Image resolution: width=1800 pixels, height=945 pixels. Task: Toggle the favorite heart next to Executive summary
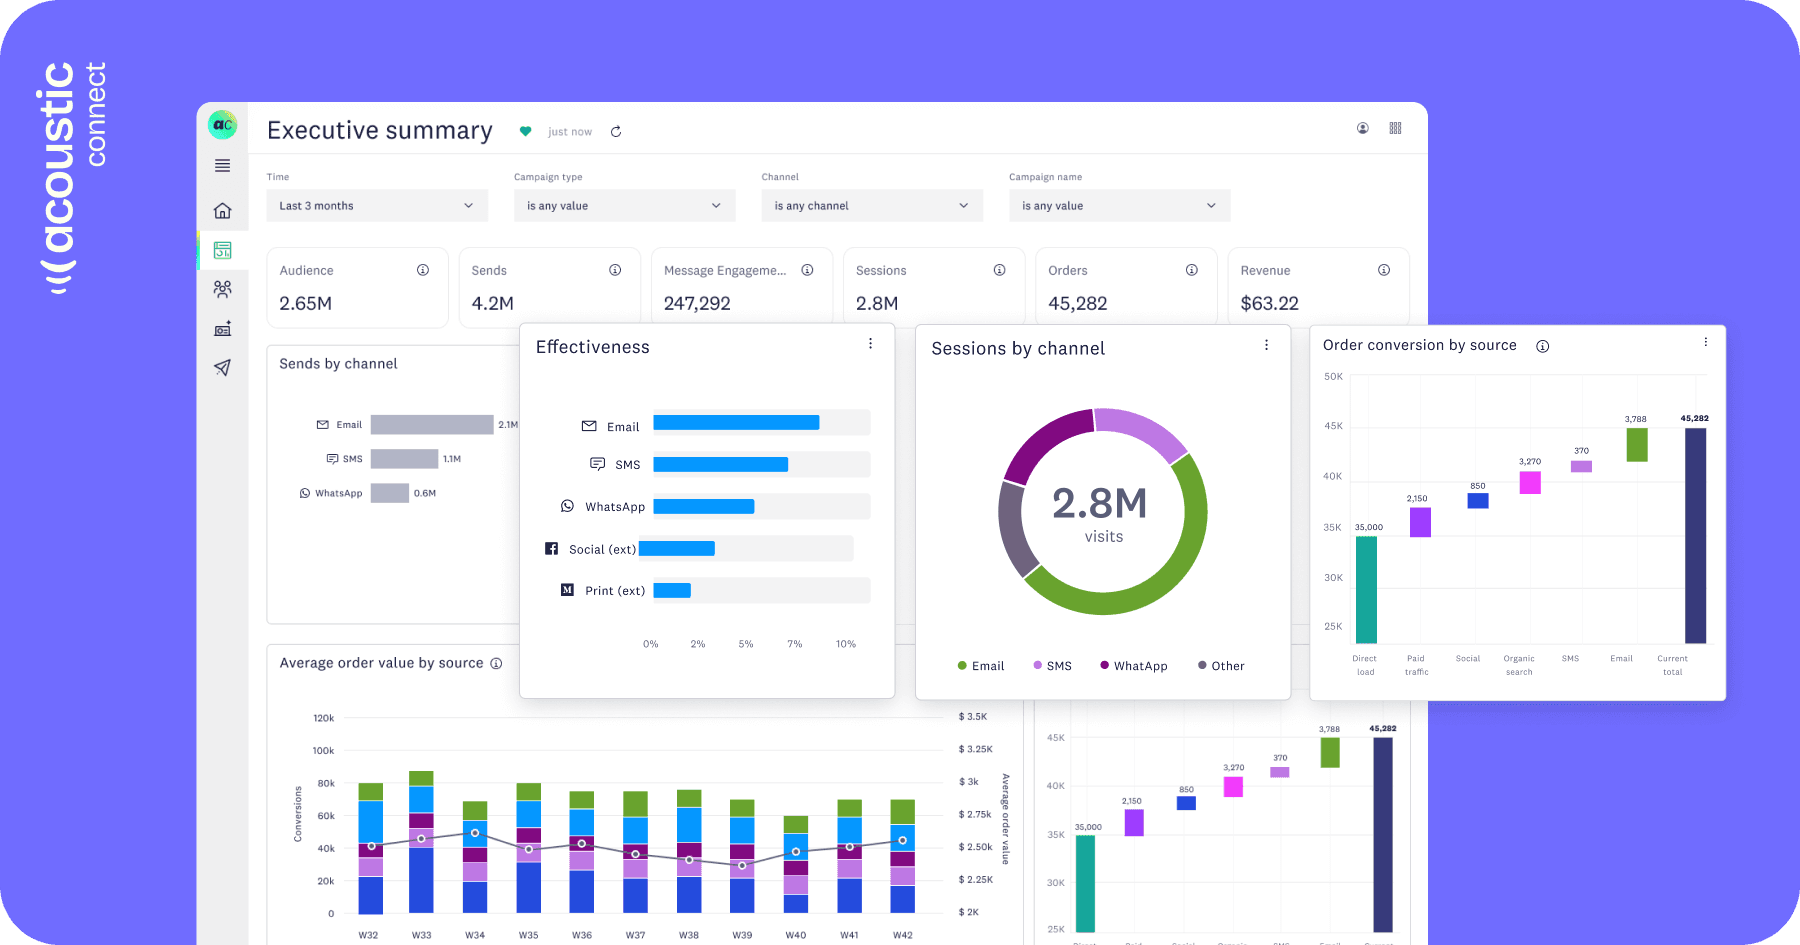pyautogui.click(x=526, y=131)
